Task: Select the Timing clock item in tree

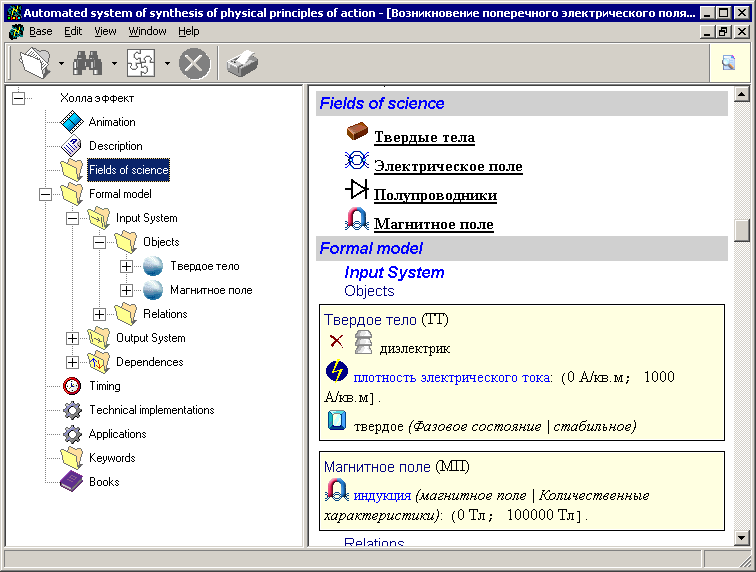Action: (x=104, y=386)
